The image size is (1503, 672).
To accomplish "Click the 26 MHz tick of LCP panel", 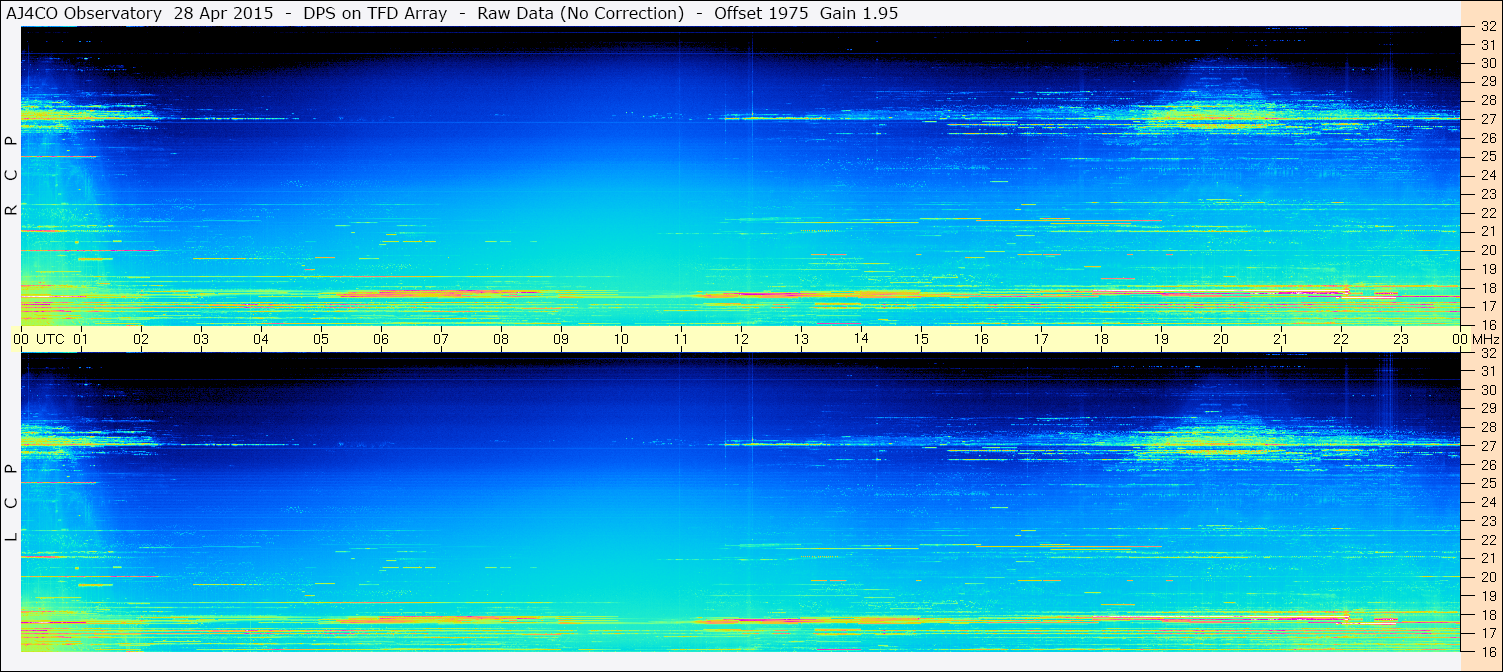I will click(1488, 465).
